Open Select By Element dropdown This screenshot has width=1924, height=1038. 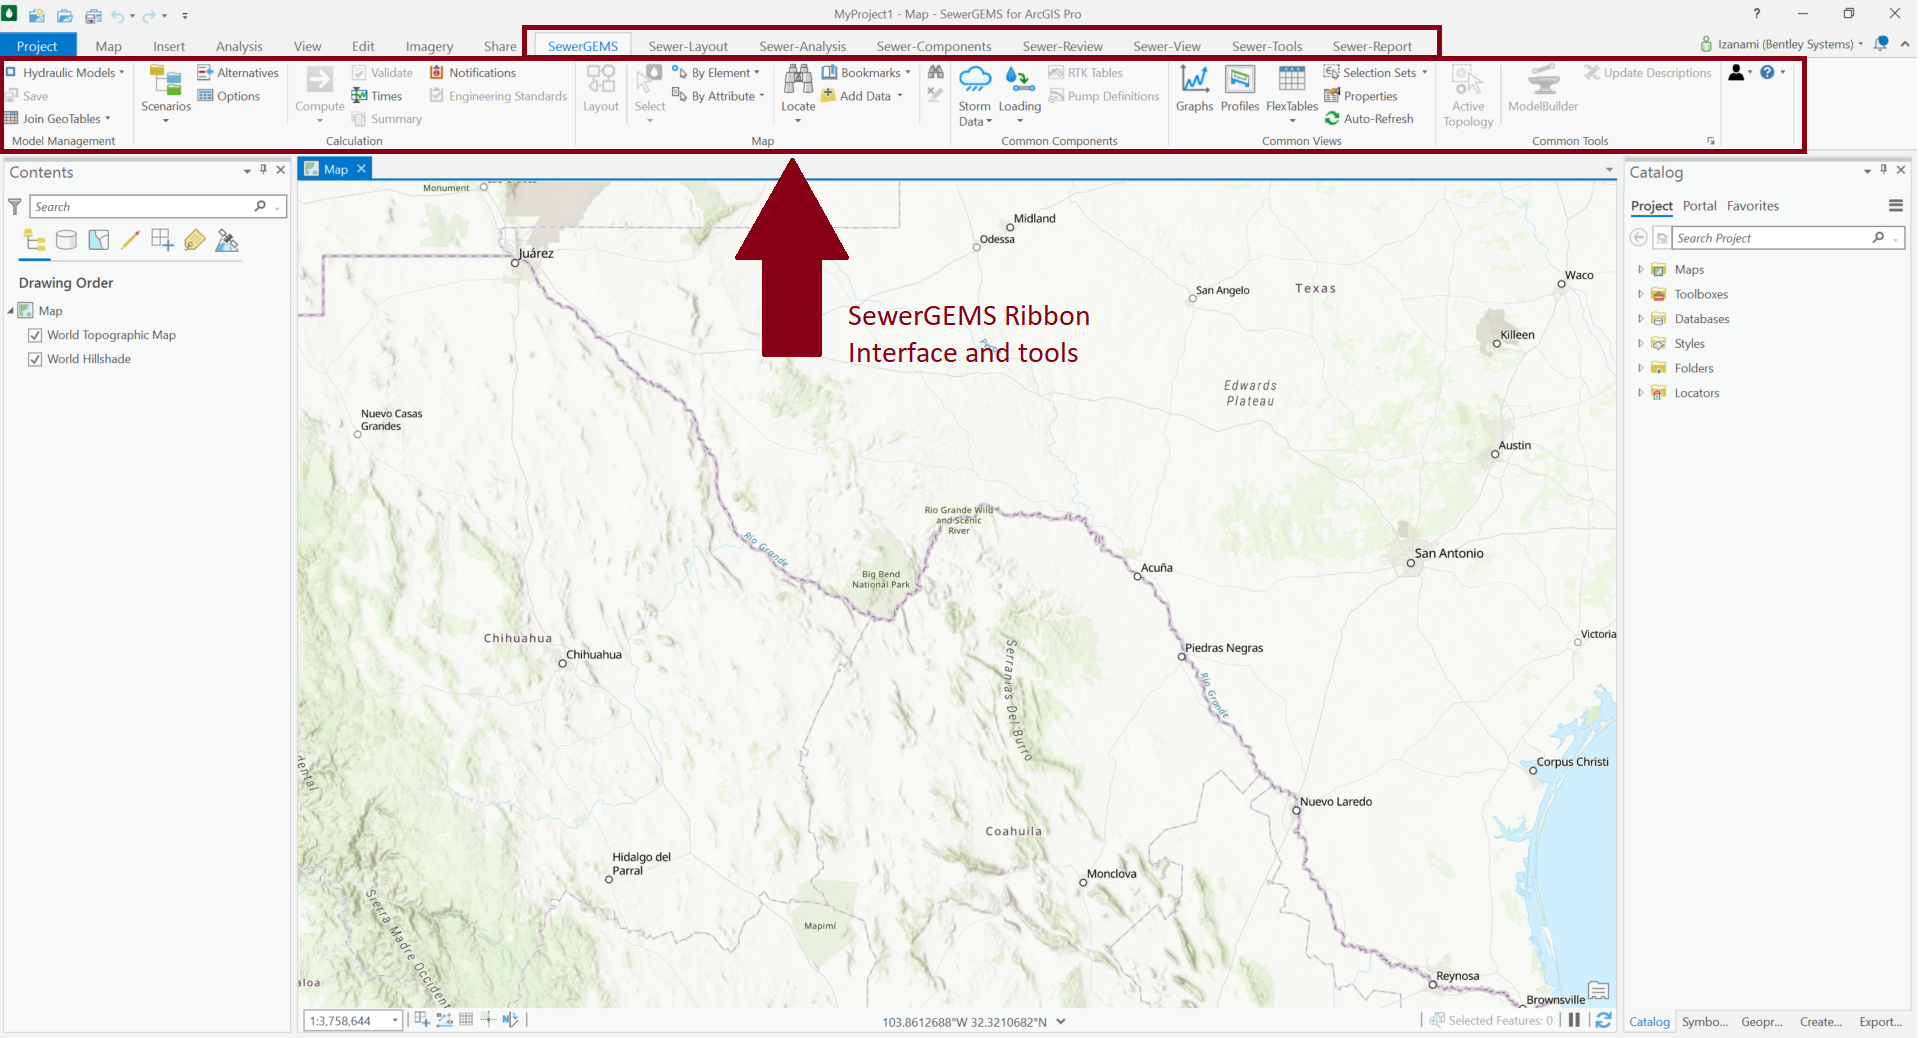pyautogui.click(x=716, y=73)
